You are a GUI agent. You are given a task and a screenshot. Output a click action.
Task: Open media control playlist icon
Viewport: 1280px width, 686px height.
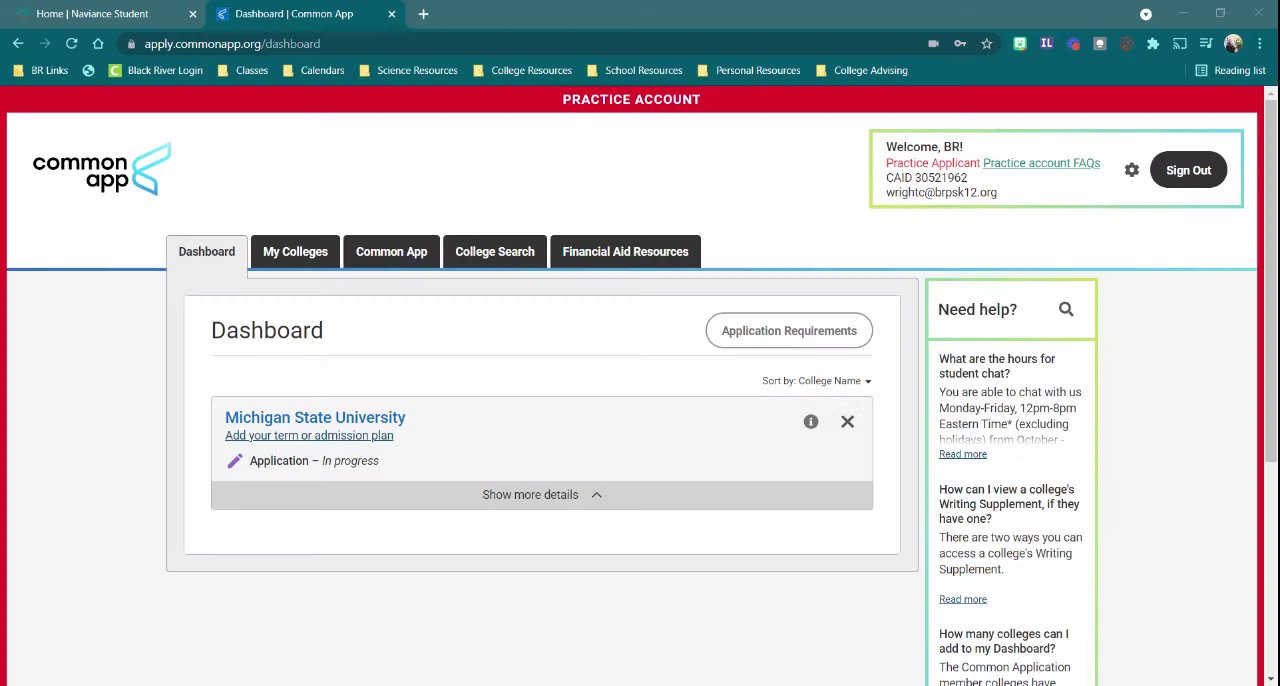pyautogui.click(x=1207, y=44)
